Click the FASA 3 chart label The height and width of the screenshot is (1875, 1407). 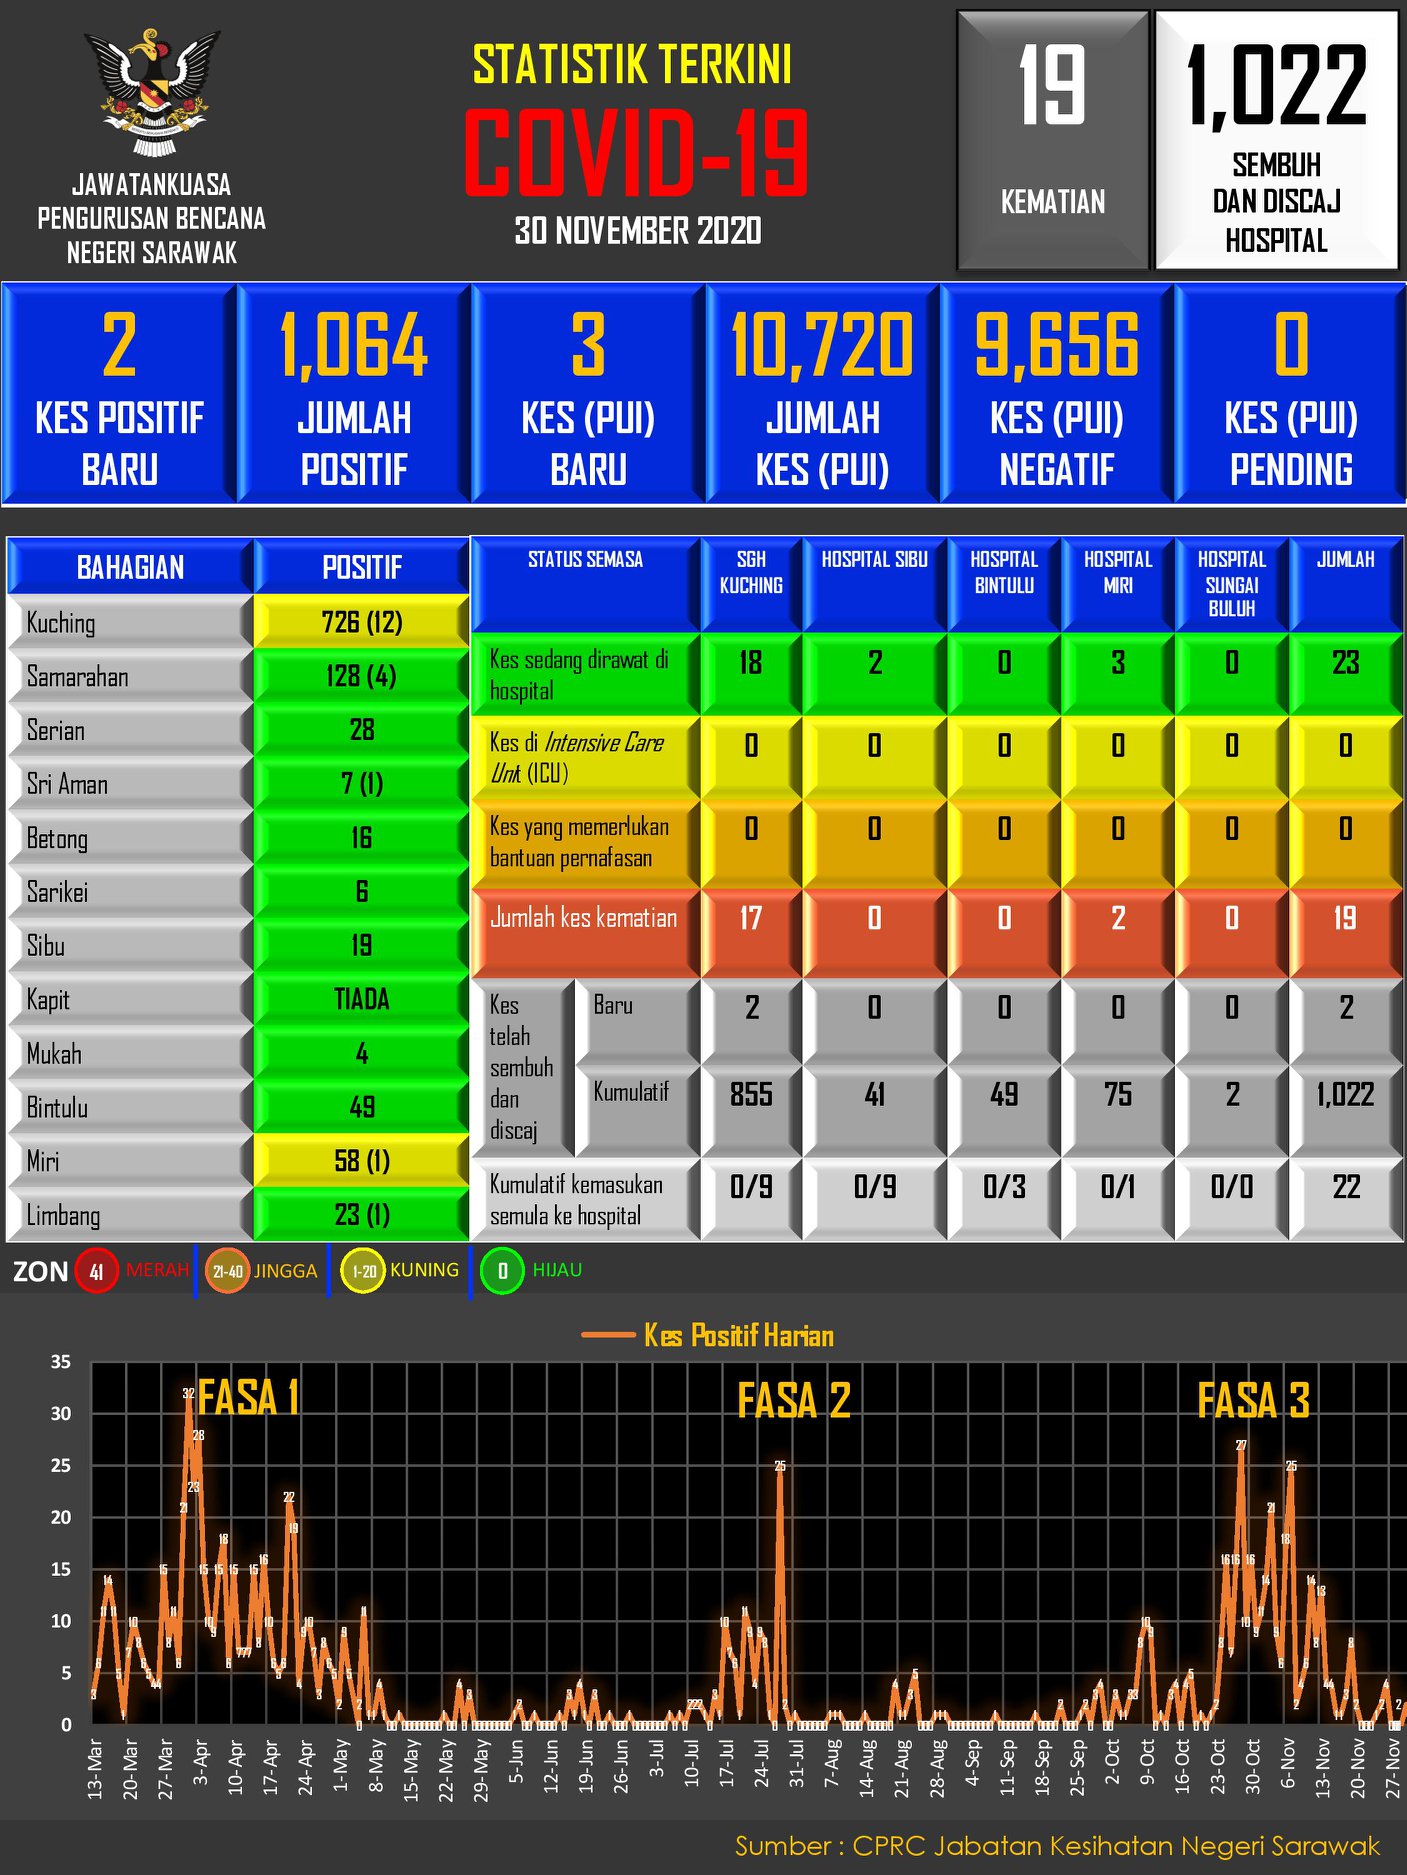coord(1253,1400)
